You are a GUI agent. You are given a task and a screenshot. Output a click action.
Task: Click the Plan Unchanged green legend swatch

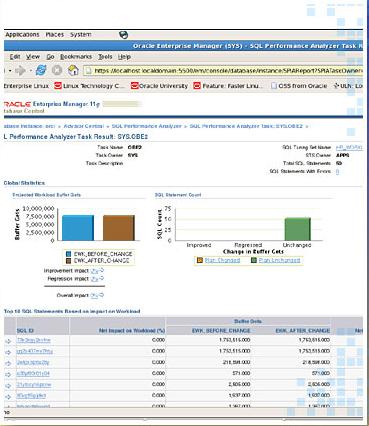point(254,260)
